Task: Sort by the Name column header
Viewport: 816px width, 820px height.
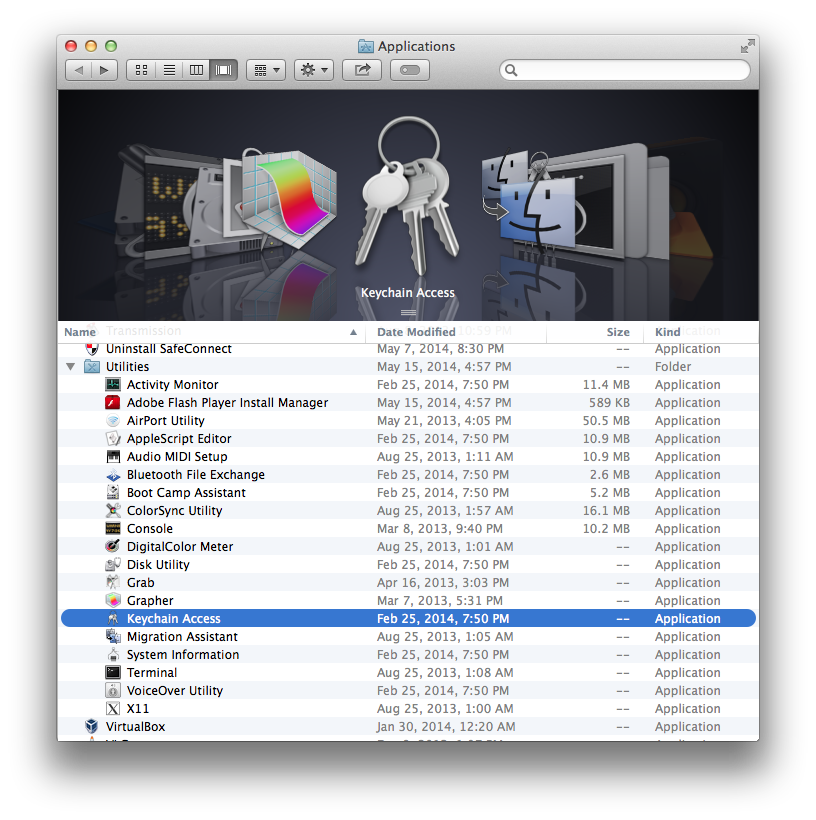Action: click(x=211, y=332)
